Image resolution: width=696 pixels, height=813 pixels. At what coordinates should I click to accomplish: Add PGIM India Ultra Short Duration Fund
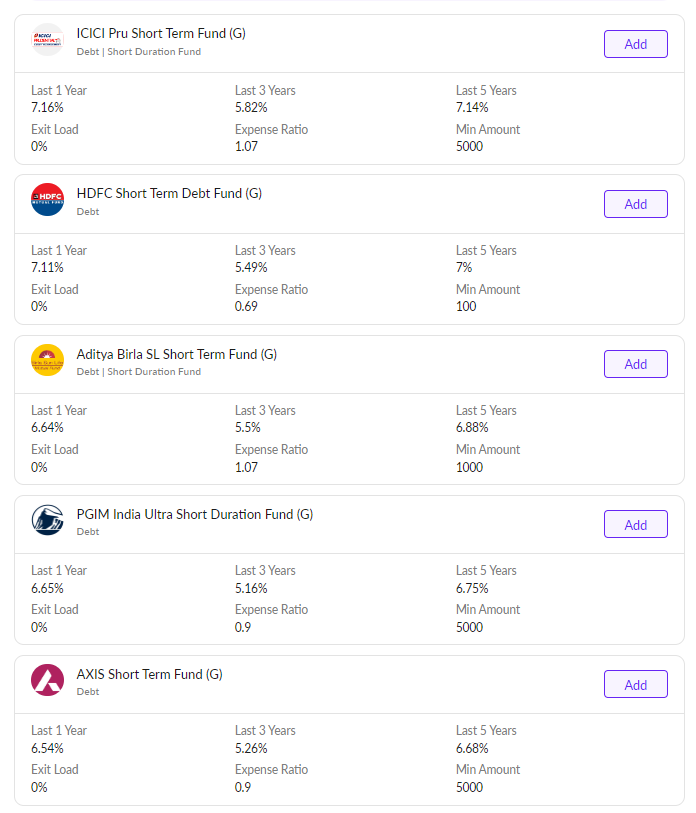tap(635, 525)
